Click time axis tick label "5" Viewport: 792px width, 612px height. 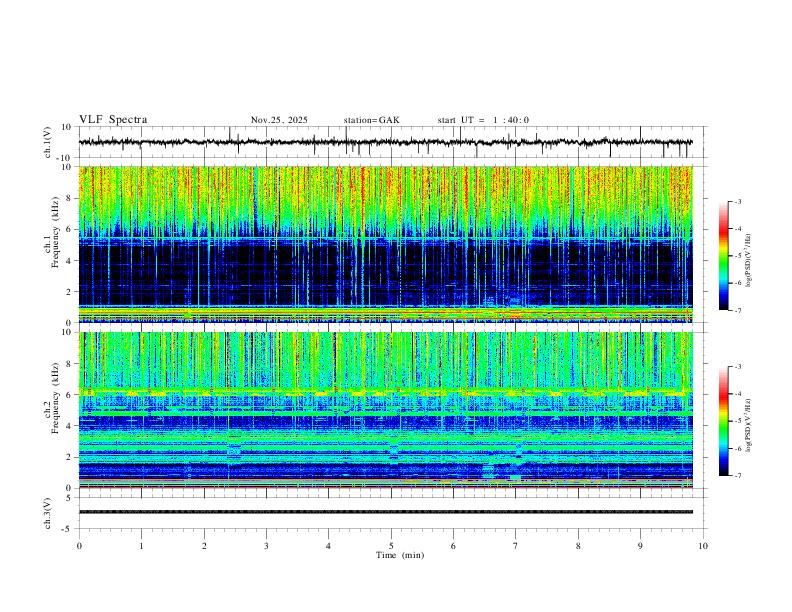[391, 546]
